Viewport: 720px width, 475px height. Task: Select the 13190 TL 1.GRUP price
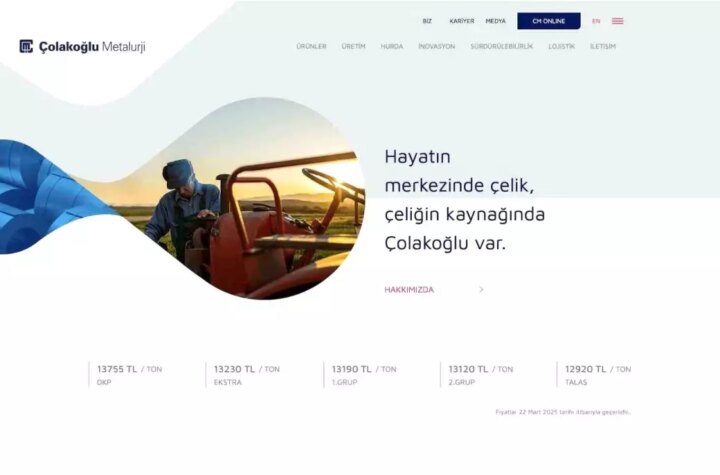coord(364,375)
